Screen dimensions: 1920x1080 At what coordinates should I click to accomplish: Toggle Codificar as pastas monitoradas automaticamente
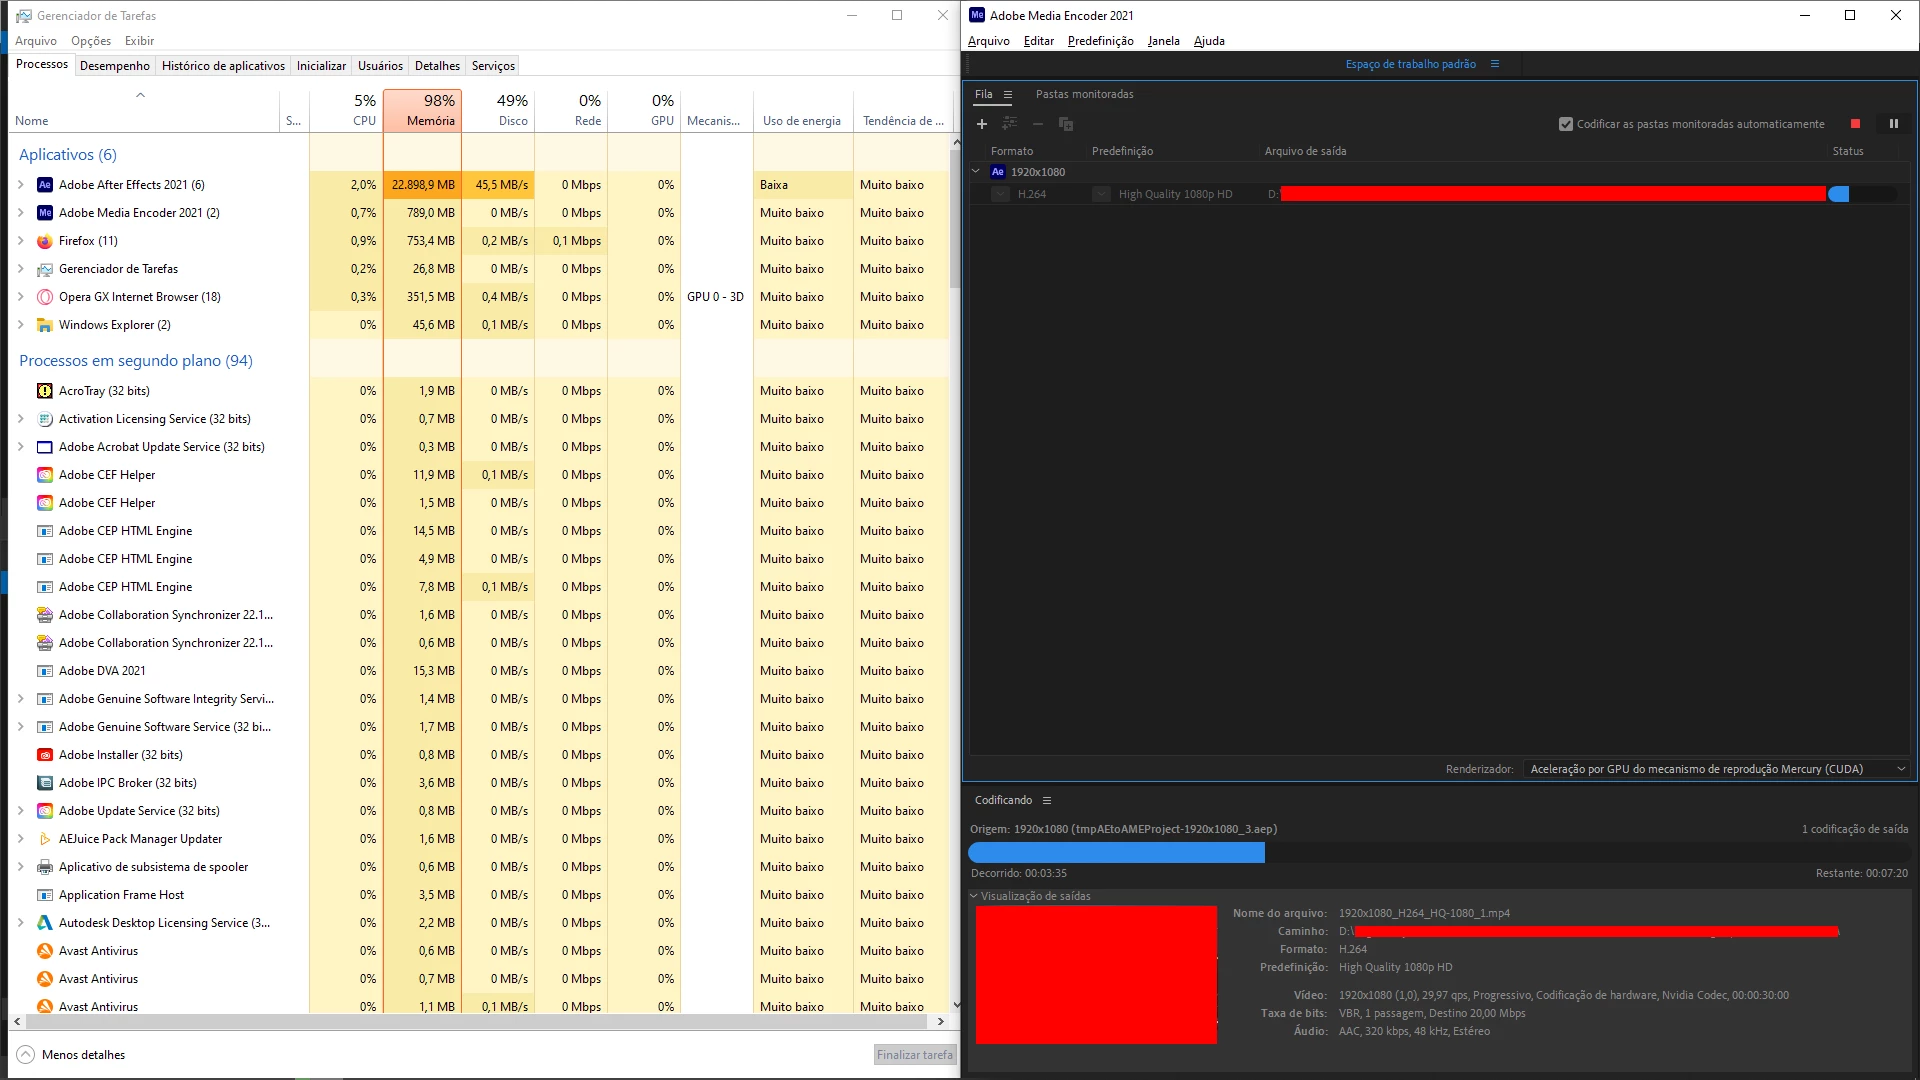1566,124
